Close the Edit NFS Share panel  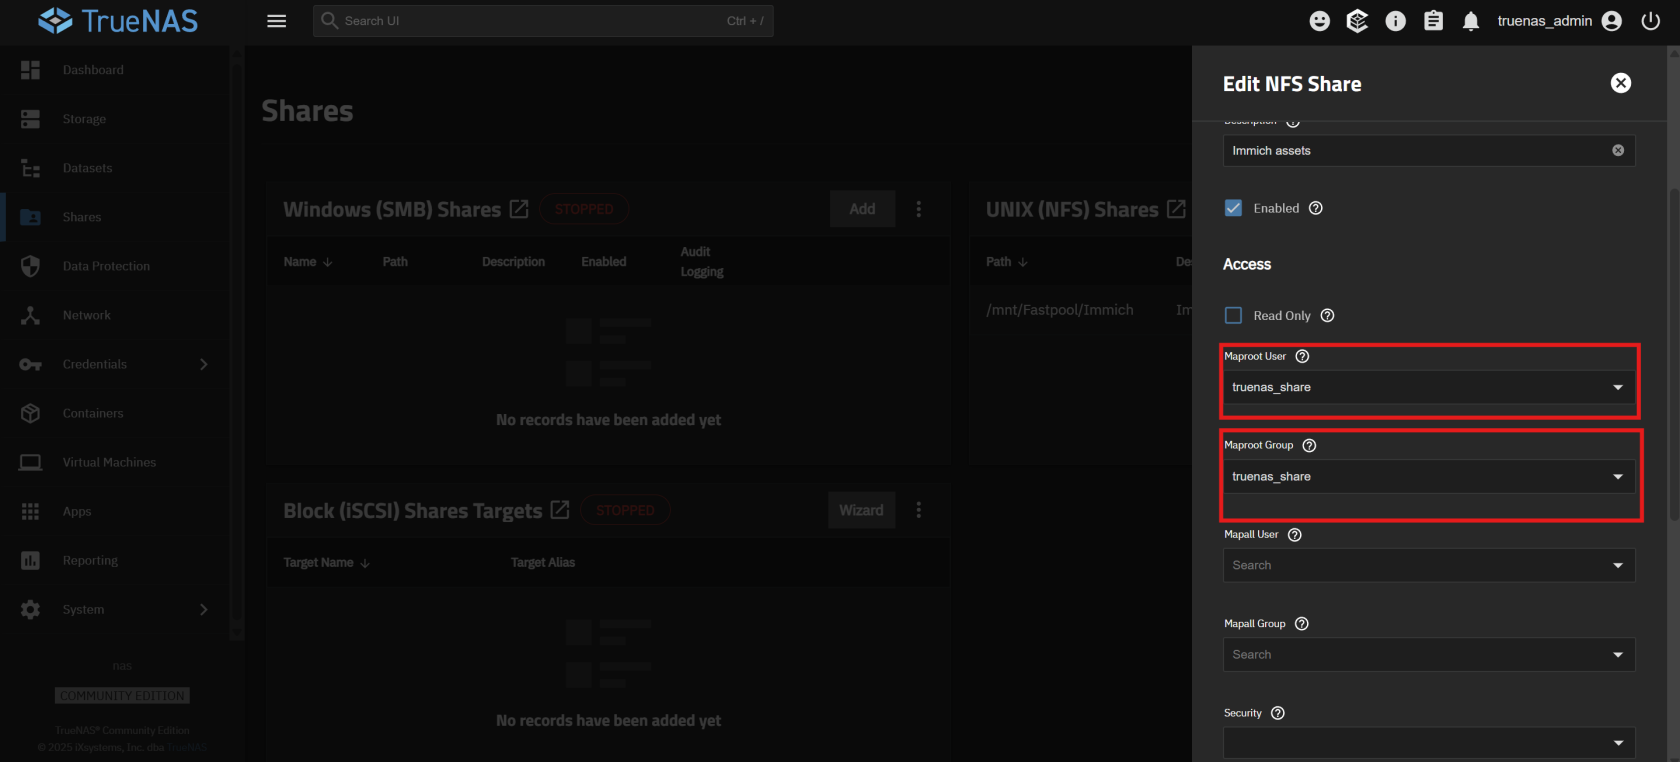pos(1620,83)
